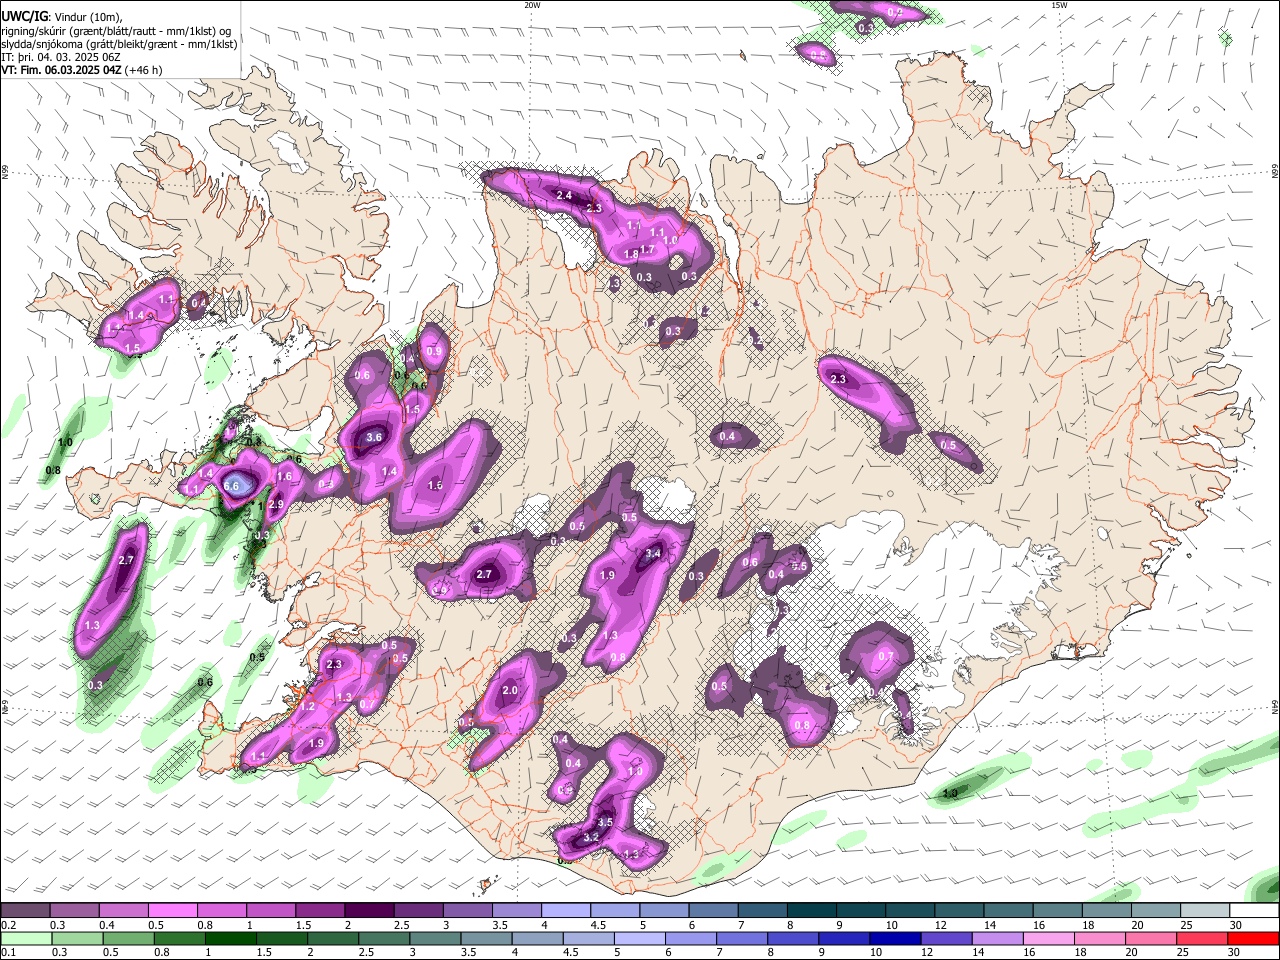Viewport: 1280px width, 960px height.
Task: Click the 3.4 snowfall value on the map
Action: 654,553
